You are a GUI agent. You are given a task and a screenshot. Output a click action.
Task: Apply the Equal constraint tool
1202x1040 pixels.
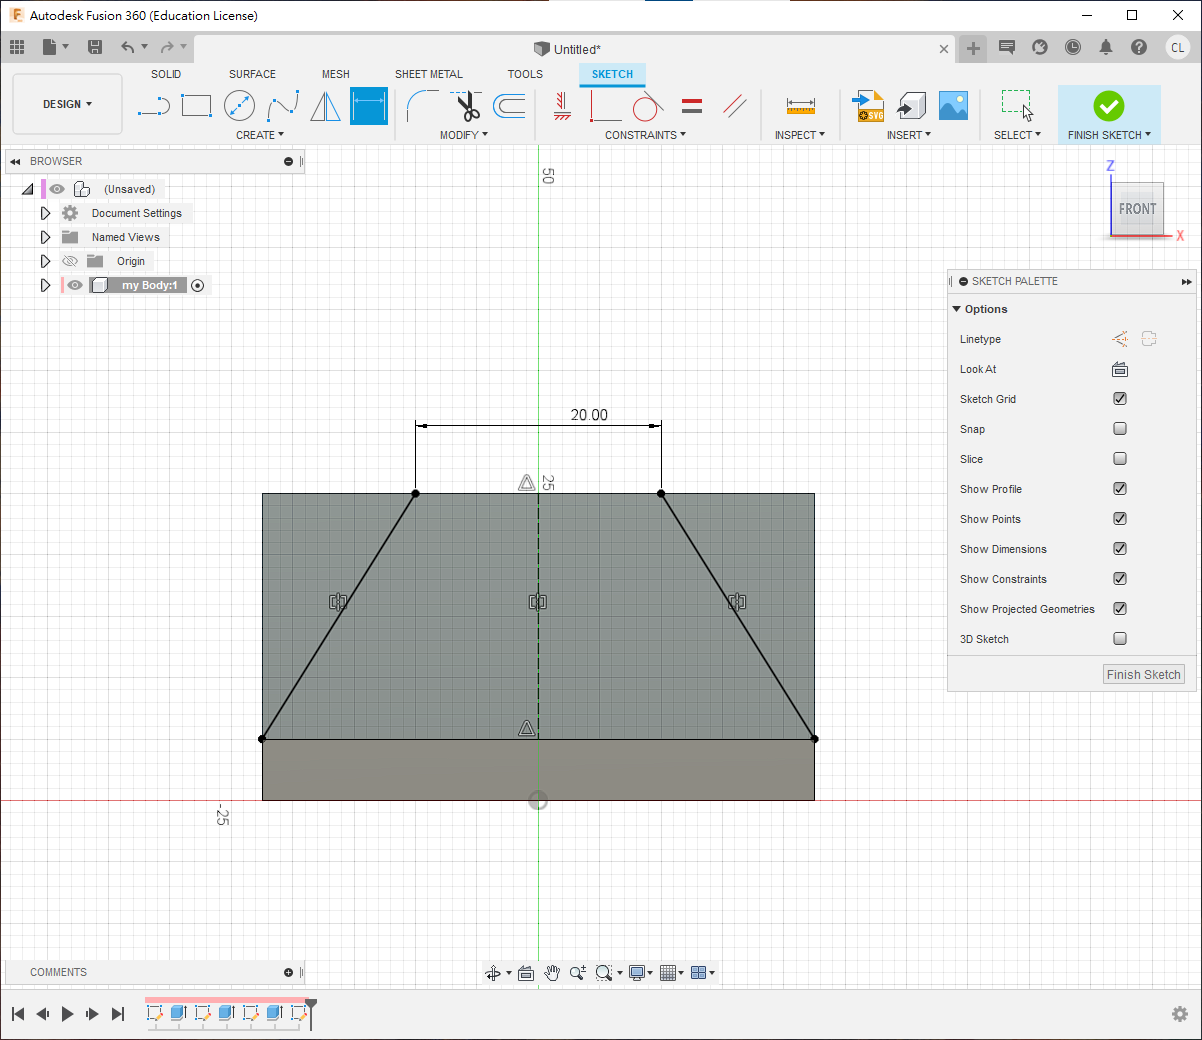click(691, 106)
